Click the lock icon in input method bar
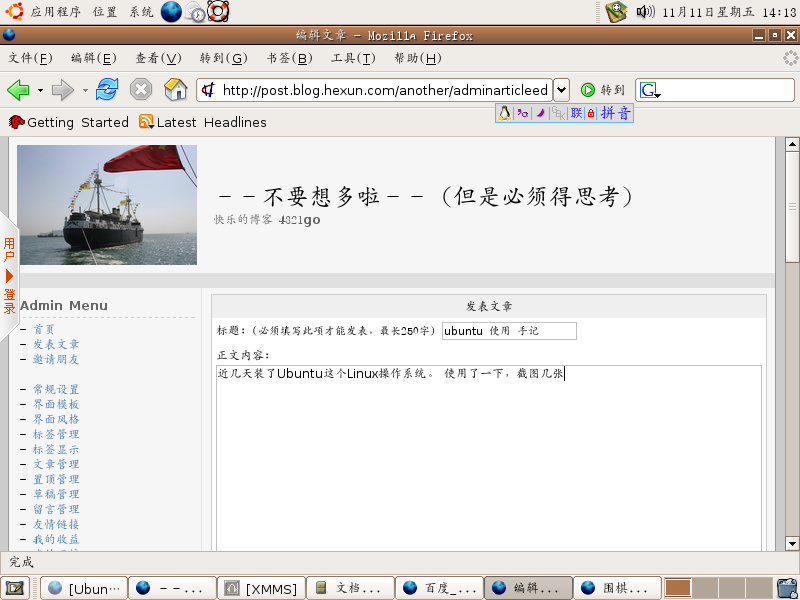 [x=591, y=113]
